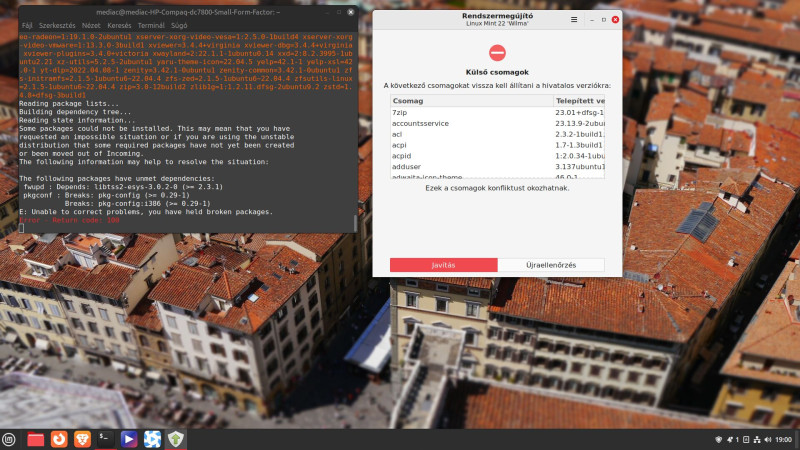Click the 'E: Unable to correct problems' terminal line
The width and height of the screenshot is (800, 450).
pos(146,212)
